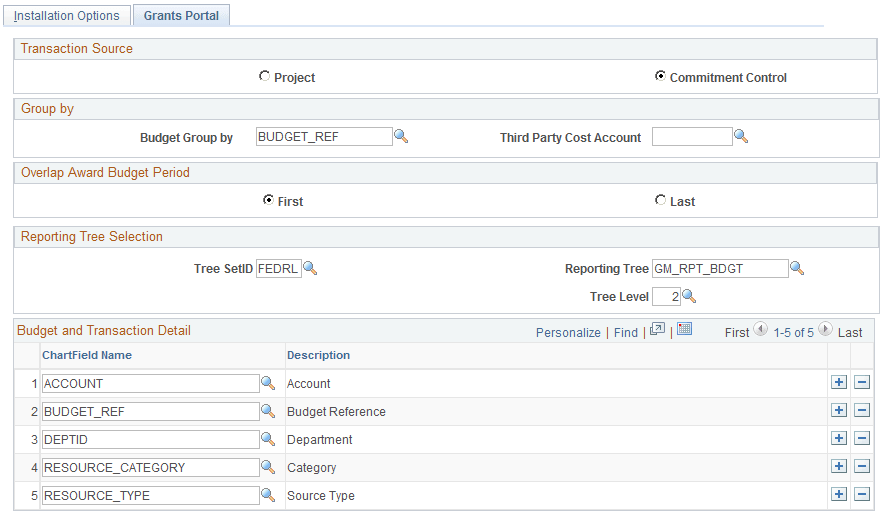880x516 pixels.
Task: Add a row after Department row
Action: [x=839, y=439]
